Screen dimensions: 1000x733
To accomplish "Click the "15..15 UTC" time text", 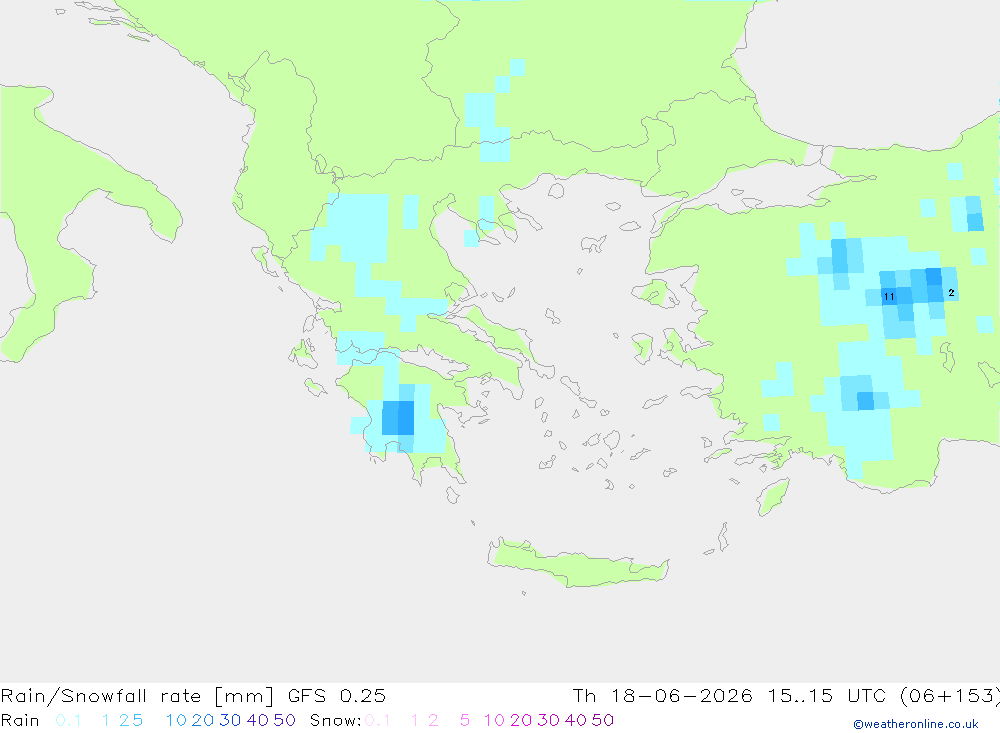I will point(833,695).
